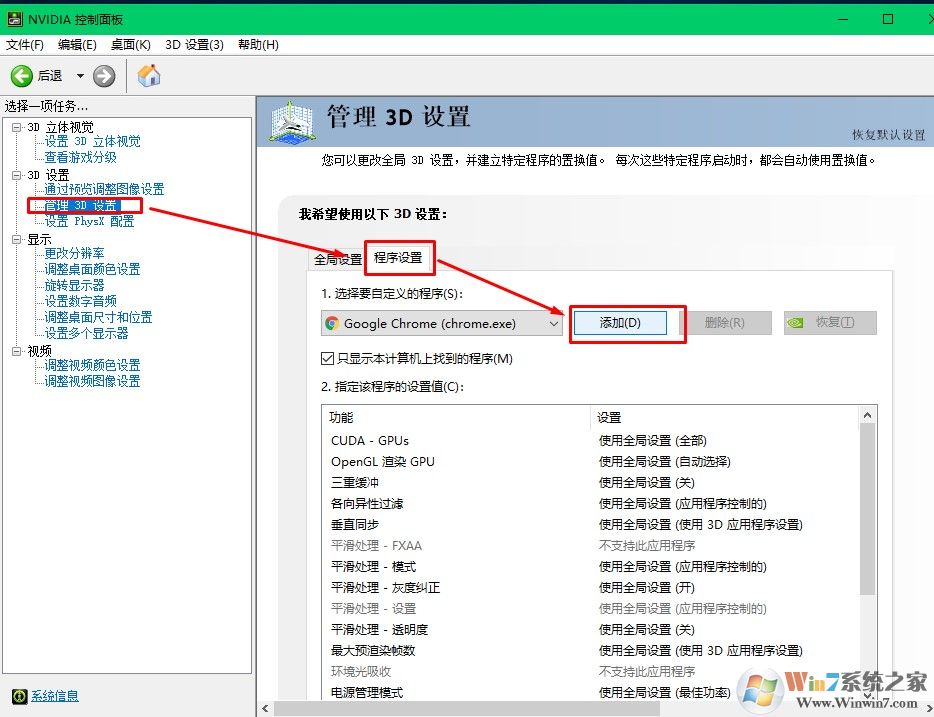
Task: Click the Forward arrow icon
Action: [x=104, y=76]
